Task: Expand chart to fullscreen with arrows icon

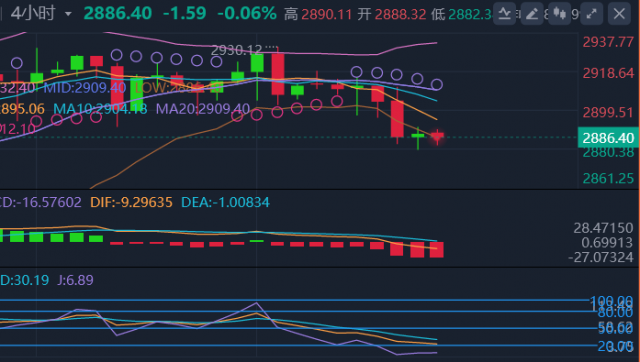Action: tap(591, 14)
